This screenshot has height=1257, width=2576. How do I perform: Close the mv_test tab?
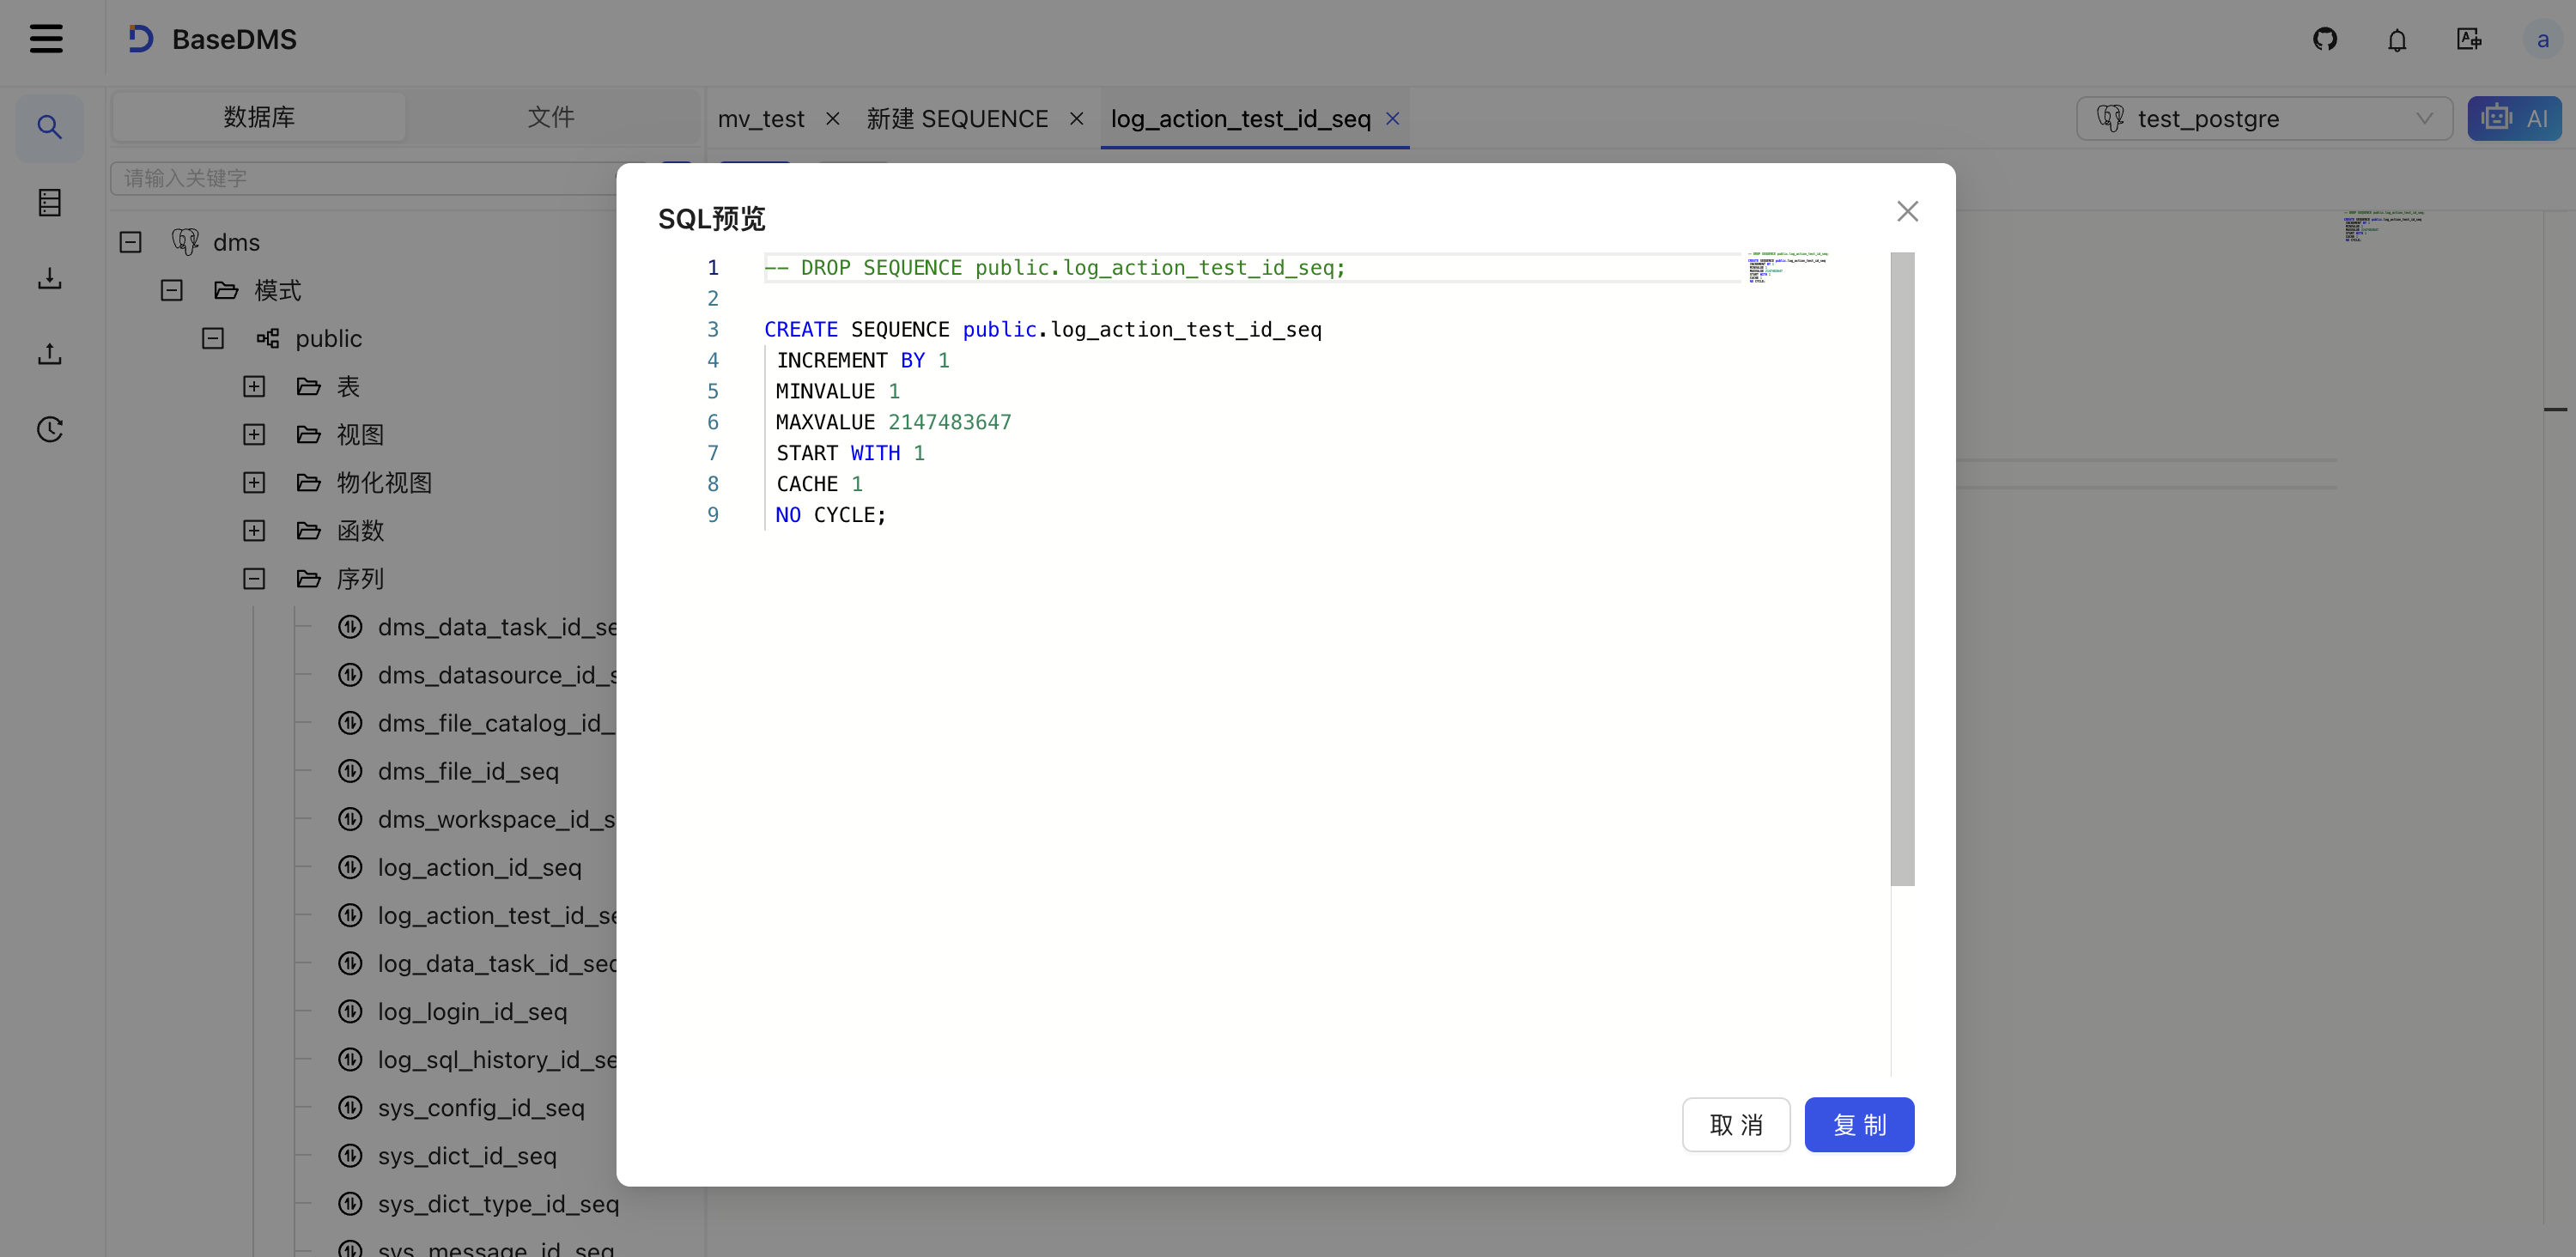coord(832,119)
